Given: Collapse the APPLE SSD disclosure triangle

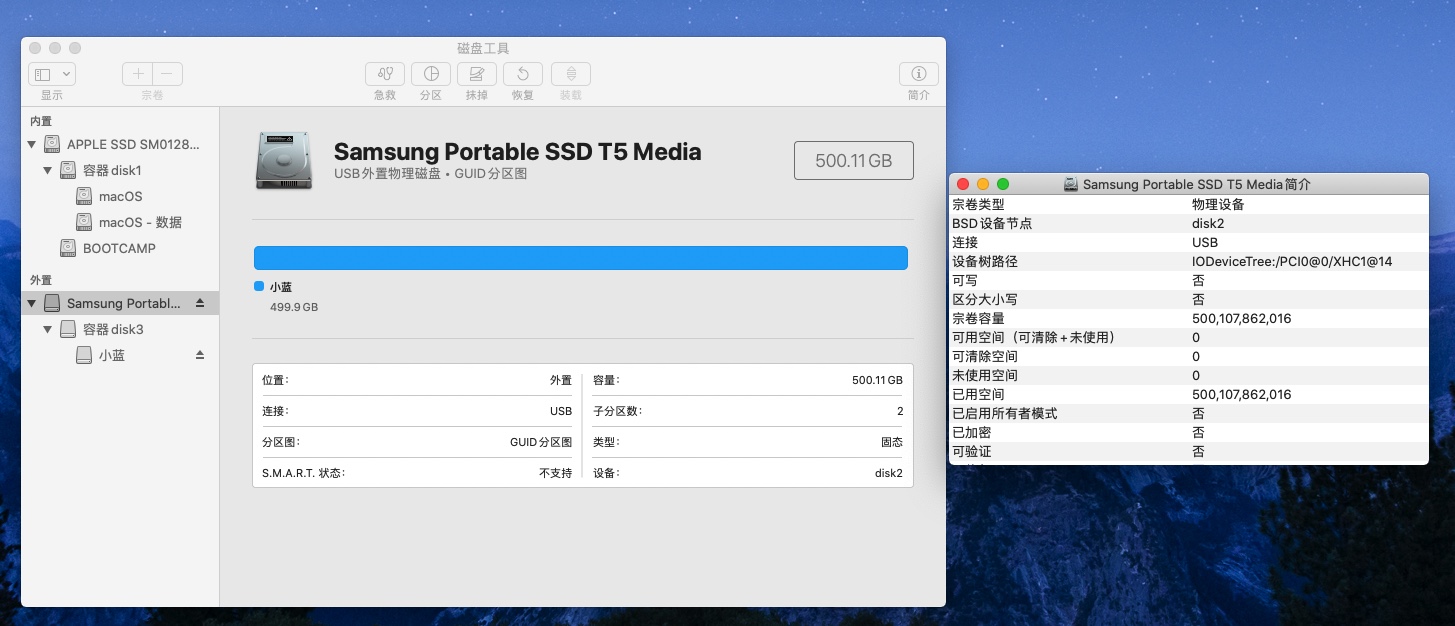Looking at the screenshot, I should (32, 145).
